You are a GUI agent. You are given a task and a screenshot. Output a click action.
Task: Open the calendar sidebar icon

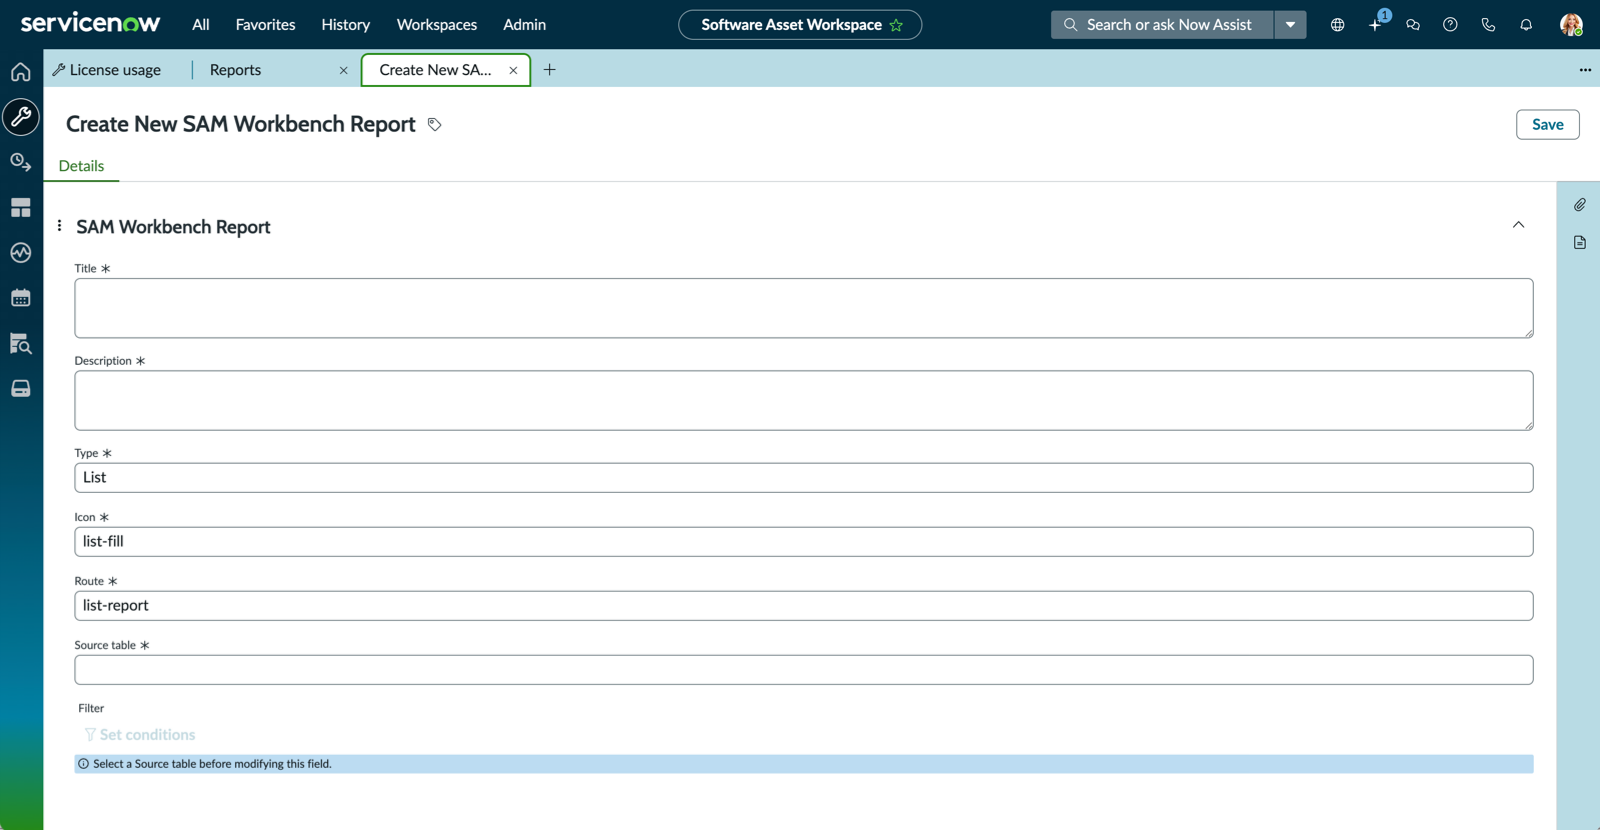(x=21, y=298)
